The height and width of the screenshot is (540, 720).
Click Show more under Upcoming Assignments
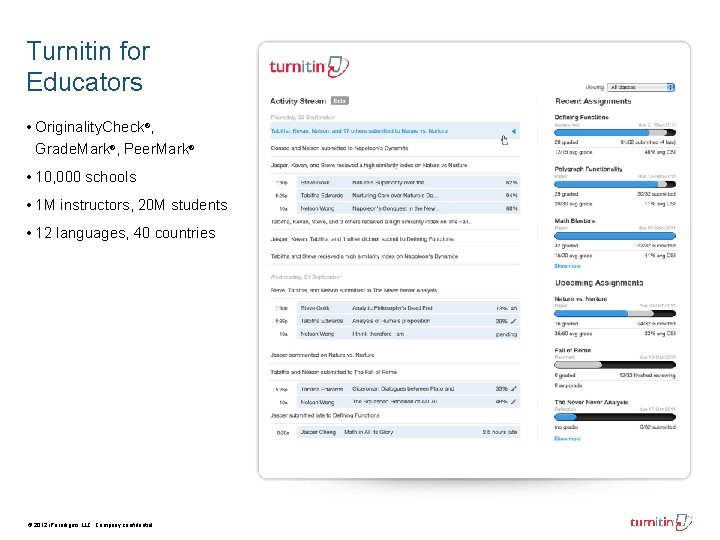tap(567, 439)
